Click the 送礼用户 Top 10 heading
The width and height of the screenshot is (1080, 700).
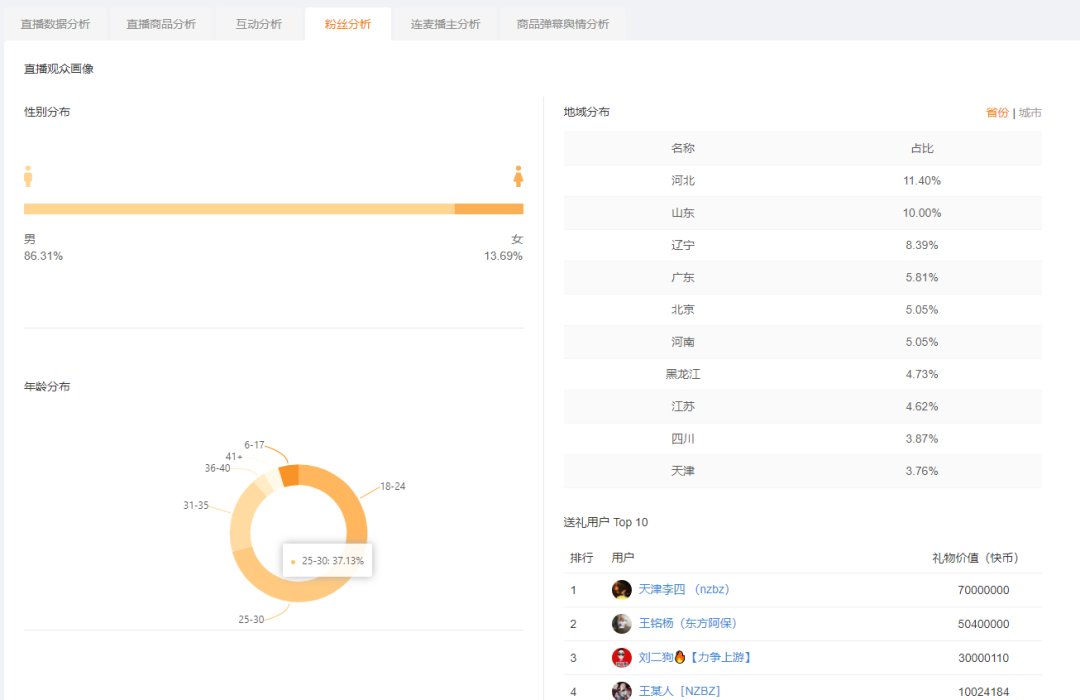605,522
